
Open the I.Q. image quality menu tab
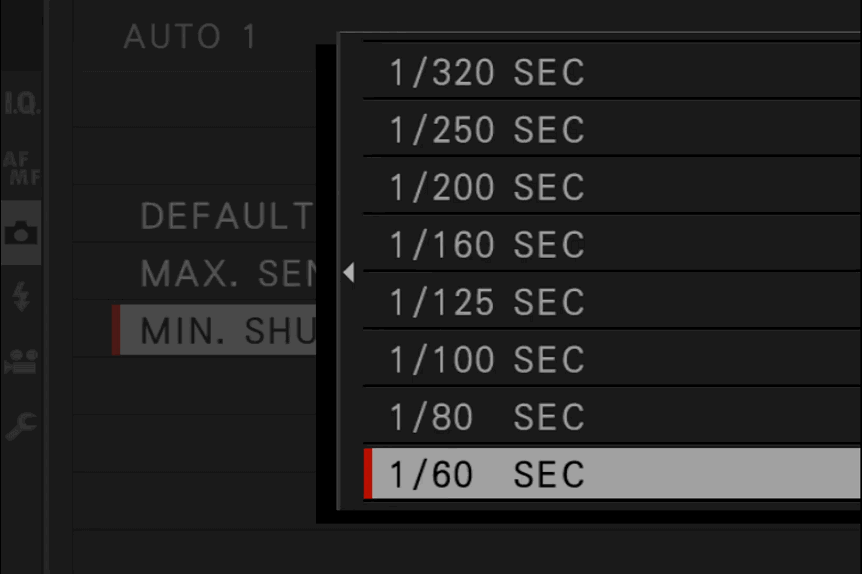point(21,103)
